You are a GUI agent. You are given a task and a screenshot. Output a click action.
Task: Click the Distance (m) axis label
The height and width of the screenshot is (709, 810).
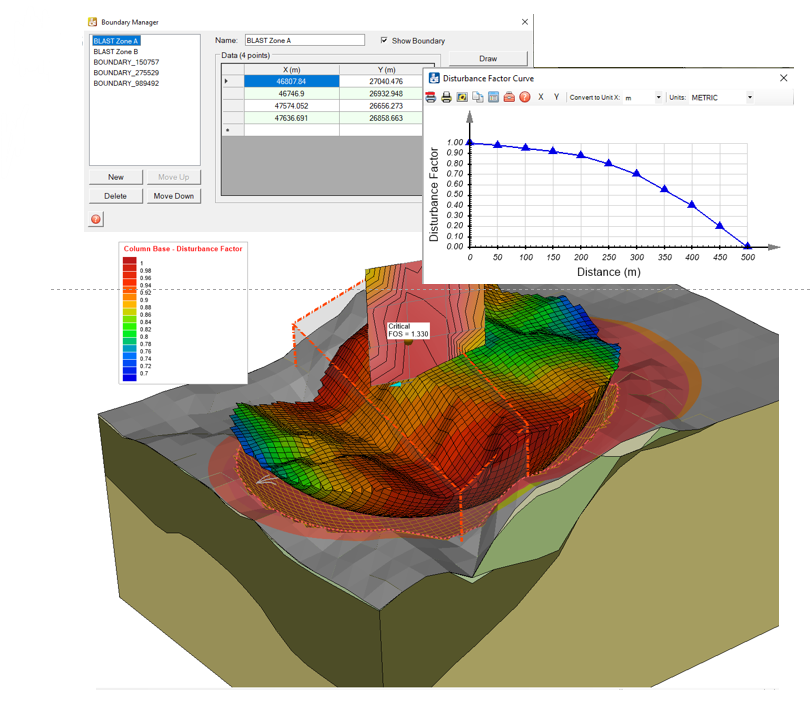(x=609, y=272)
